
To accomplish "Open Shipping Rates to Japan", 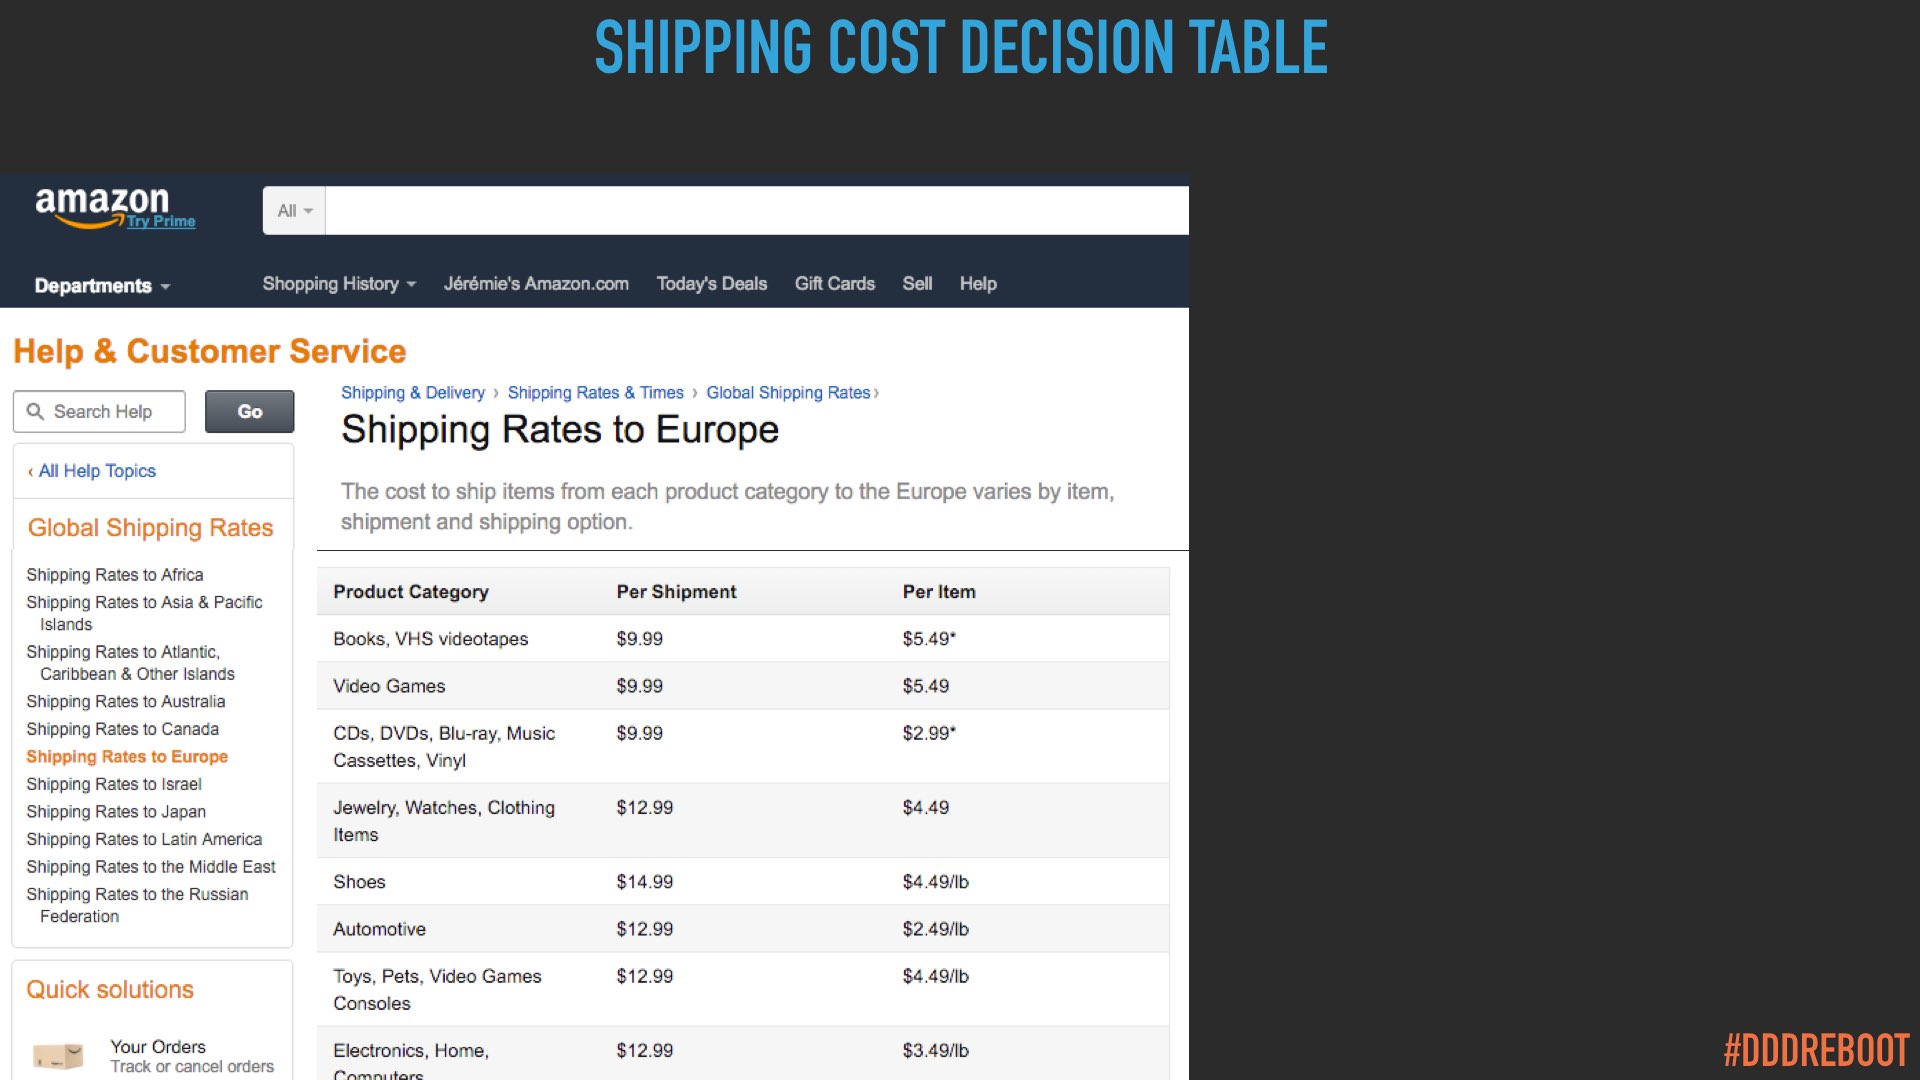I will point(116,812).
